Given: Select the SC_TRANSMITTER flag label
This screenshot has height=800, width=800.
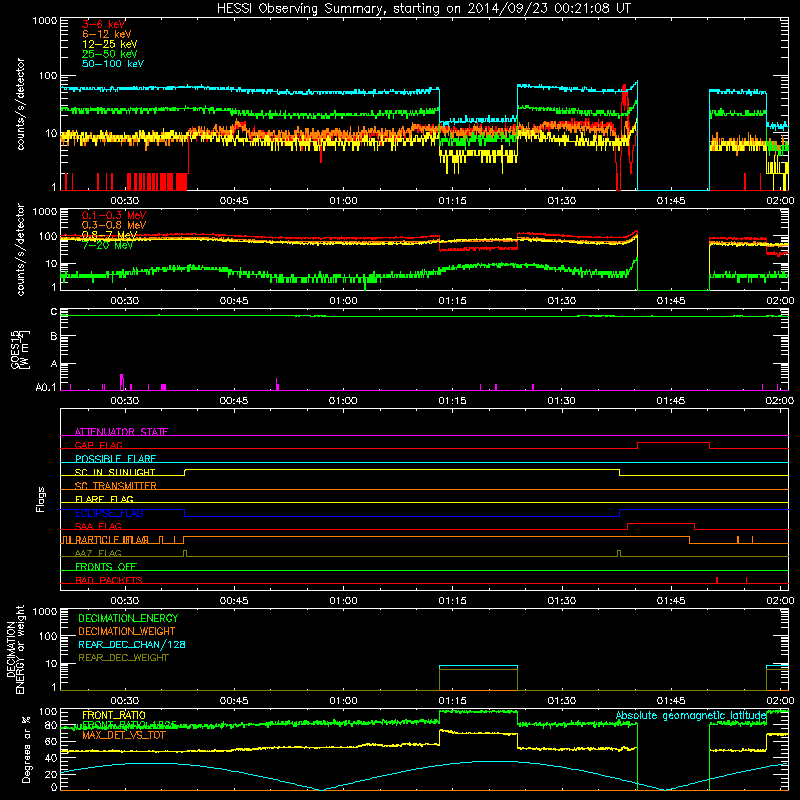Looking at the screenshot, I should (x=115, y=486).
